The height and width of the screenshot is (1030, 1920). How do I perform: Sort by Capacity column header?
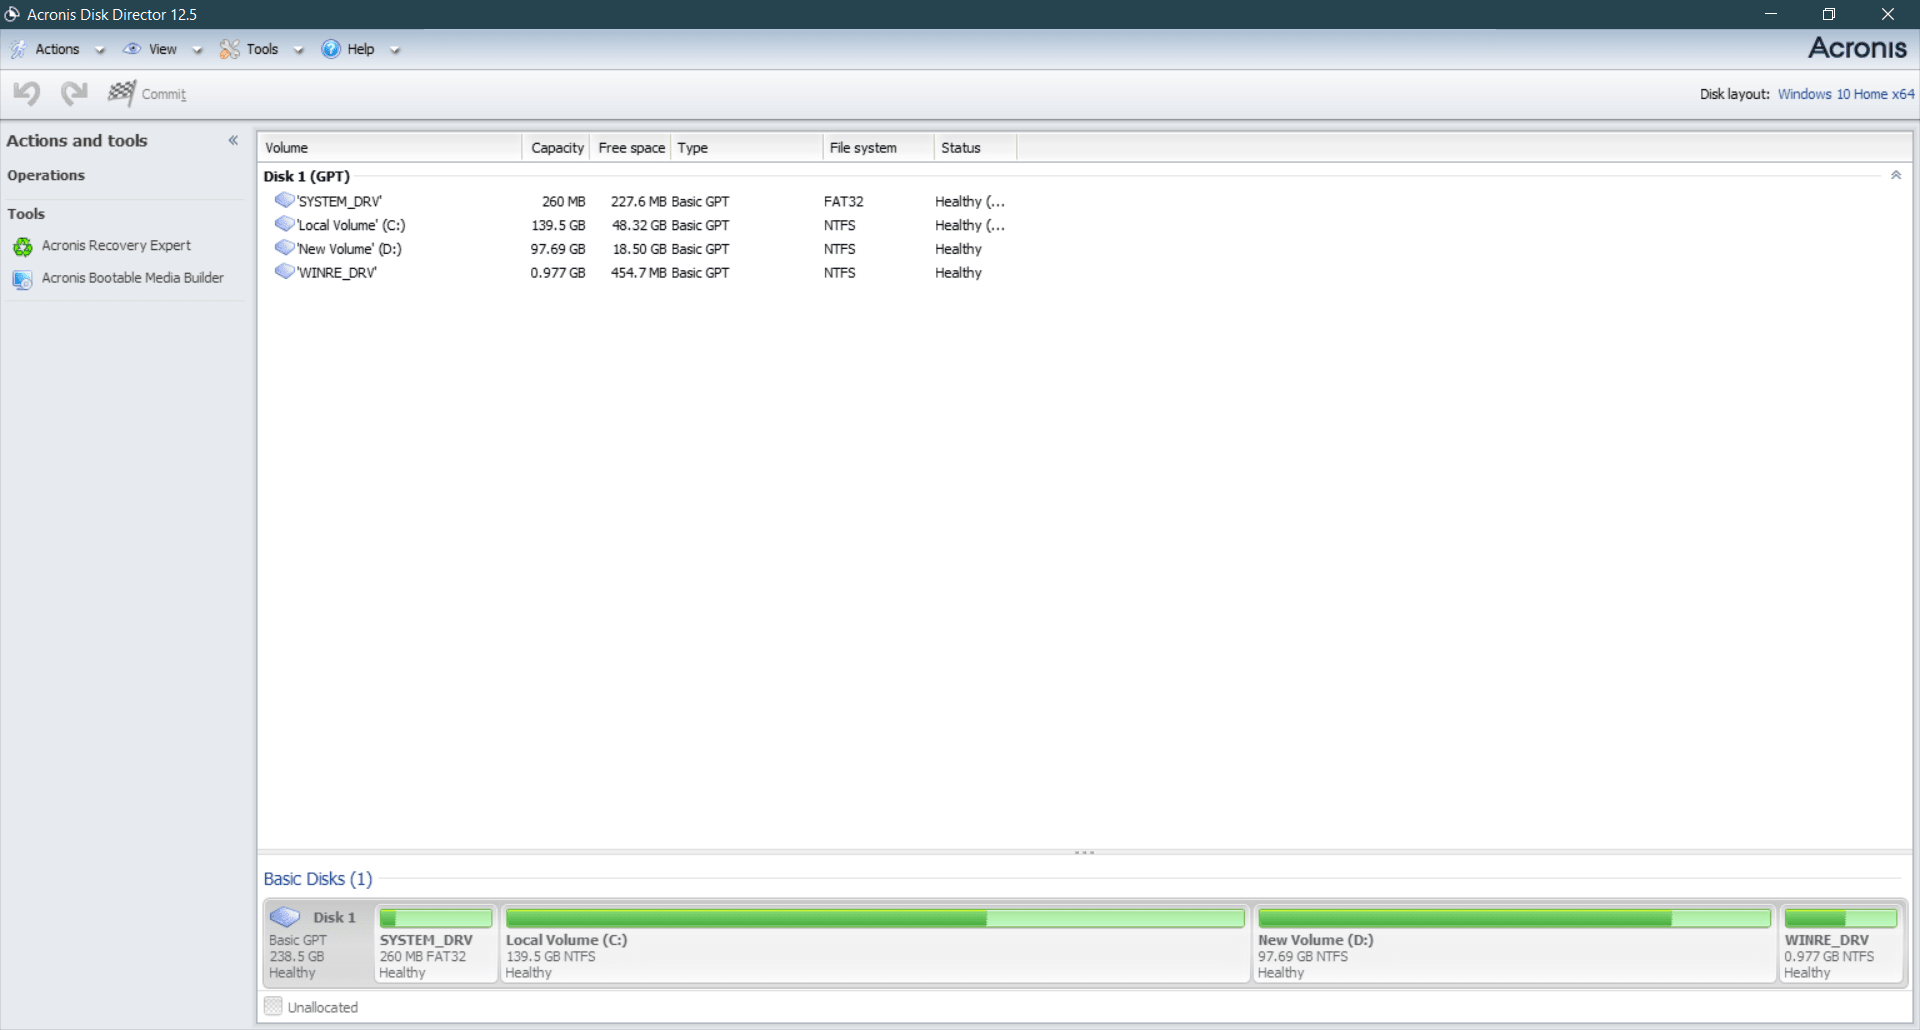556,147
